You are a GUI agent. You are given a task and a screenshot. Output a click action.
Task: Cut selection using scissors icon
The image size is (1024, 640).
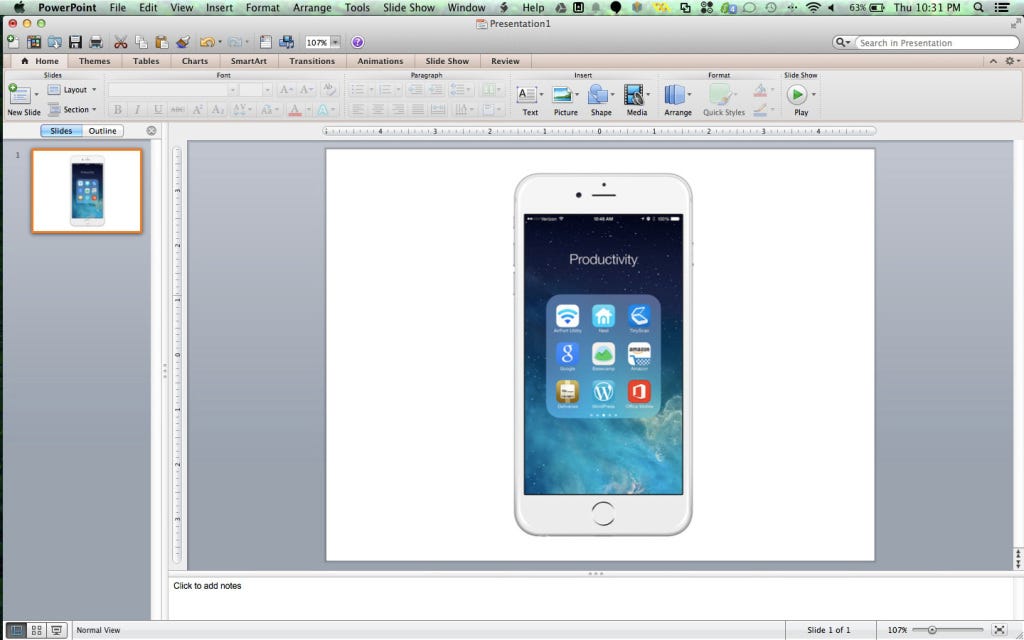[120, 42]
